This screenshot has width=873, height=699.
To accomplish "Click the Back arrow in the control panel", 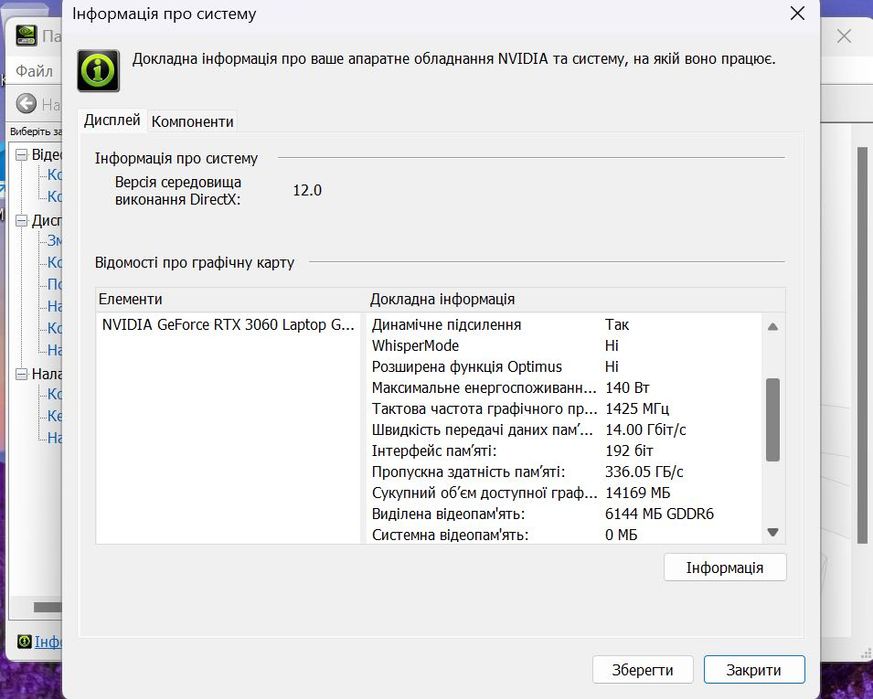I will (26, 104).
